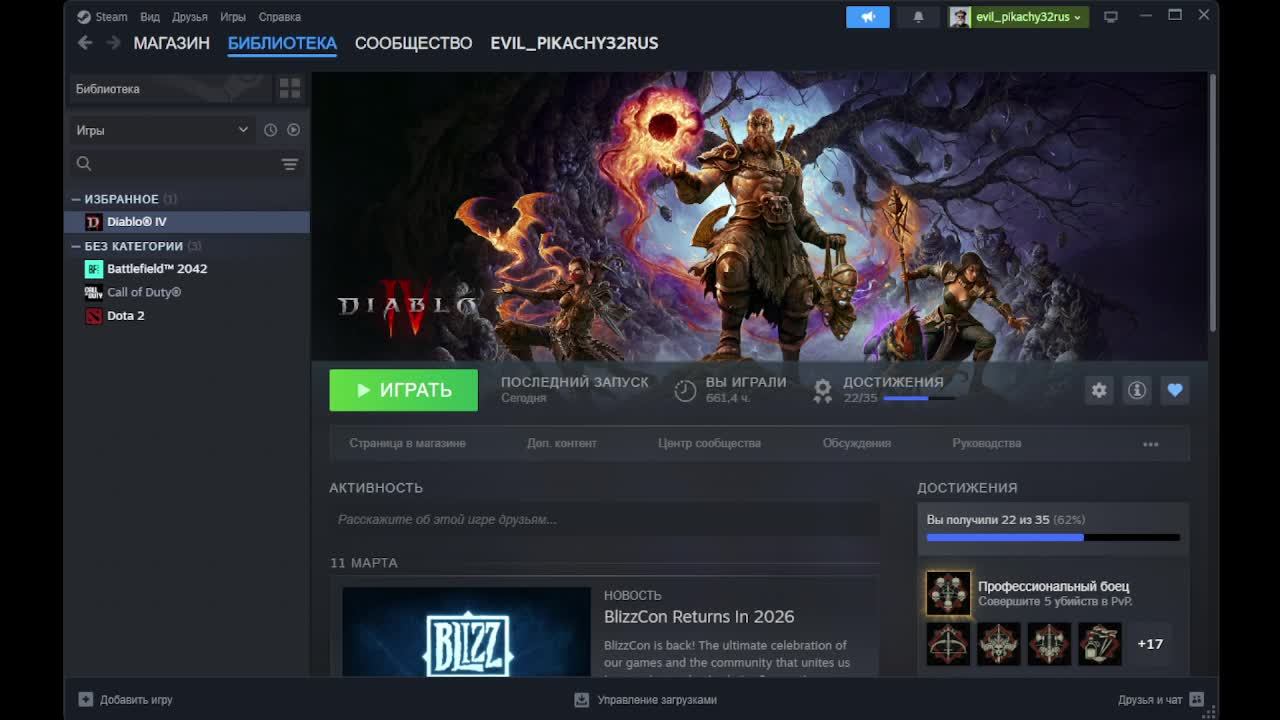This screenshot has height=720, width=1280.
Task: Open game info panel icon
Action: [1137, 390]
